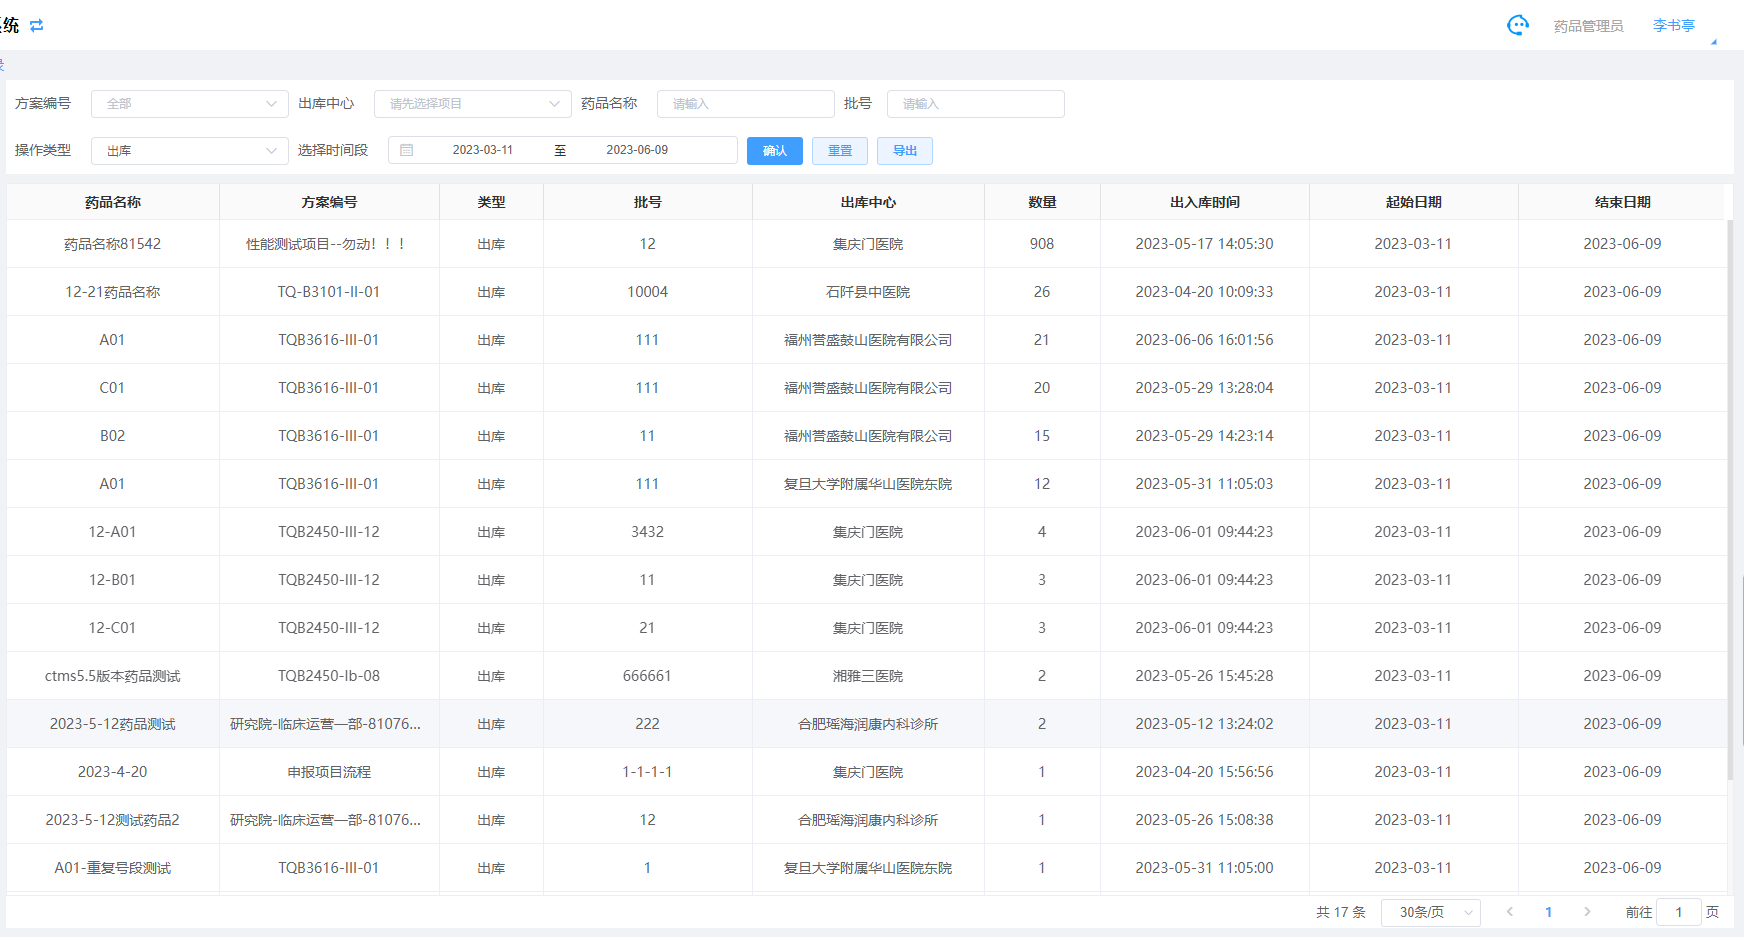This screenshot has height=937, width=1744.
Task: Click batch number 1-1-1-1
Action: [x=648, y=772]
